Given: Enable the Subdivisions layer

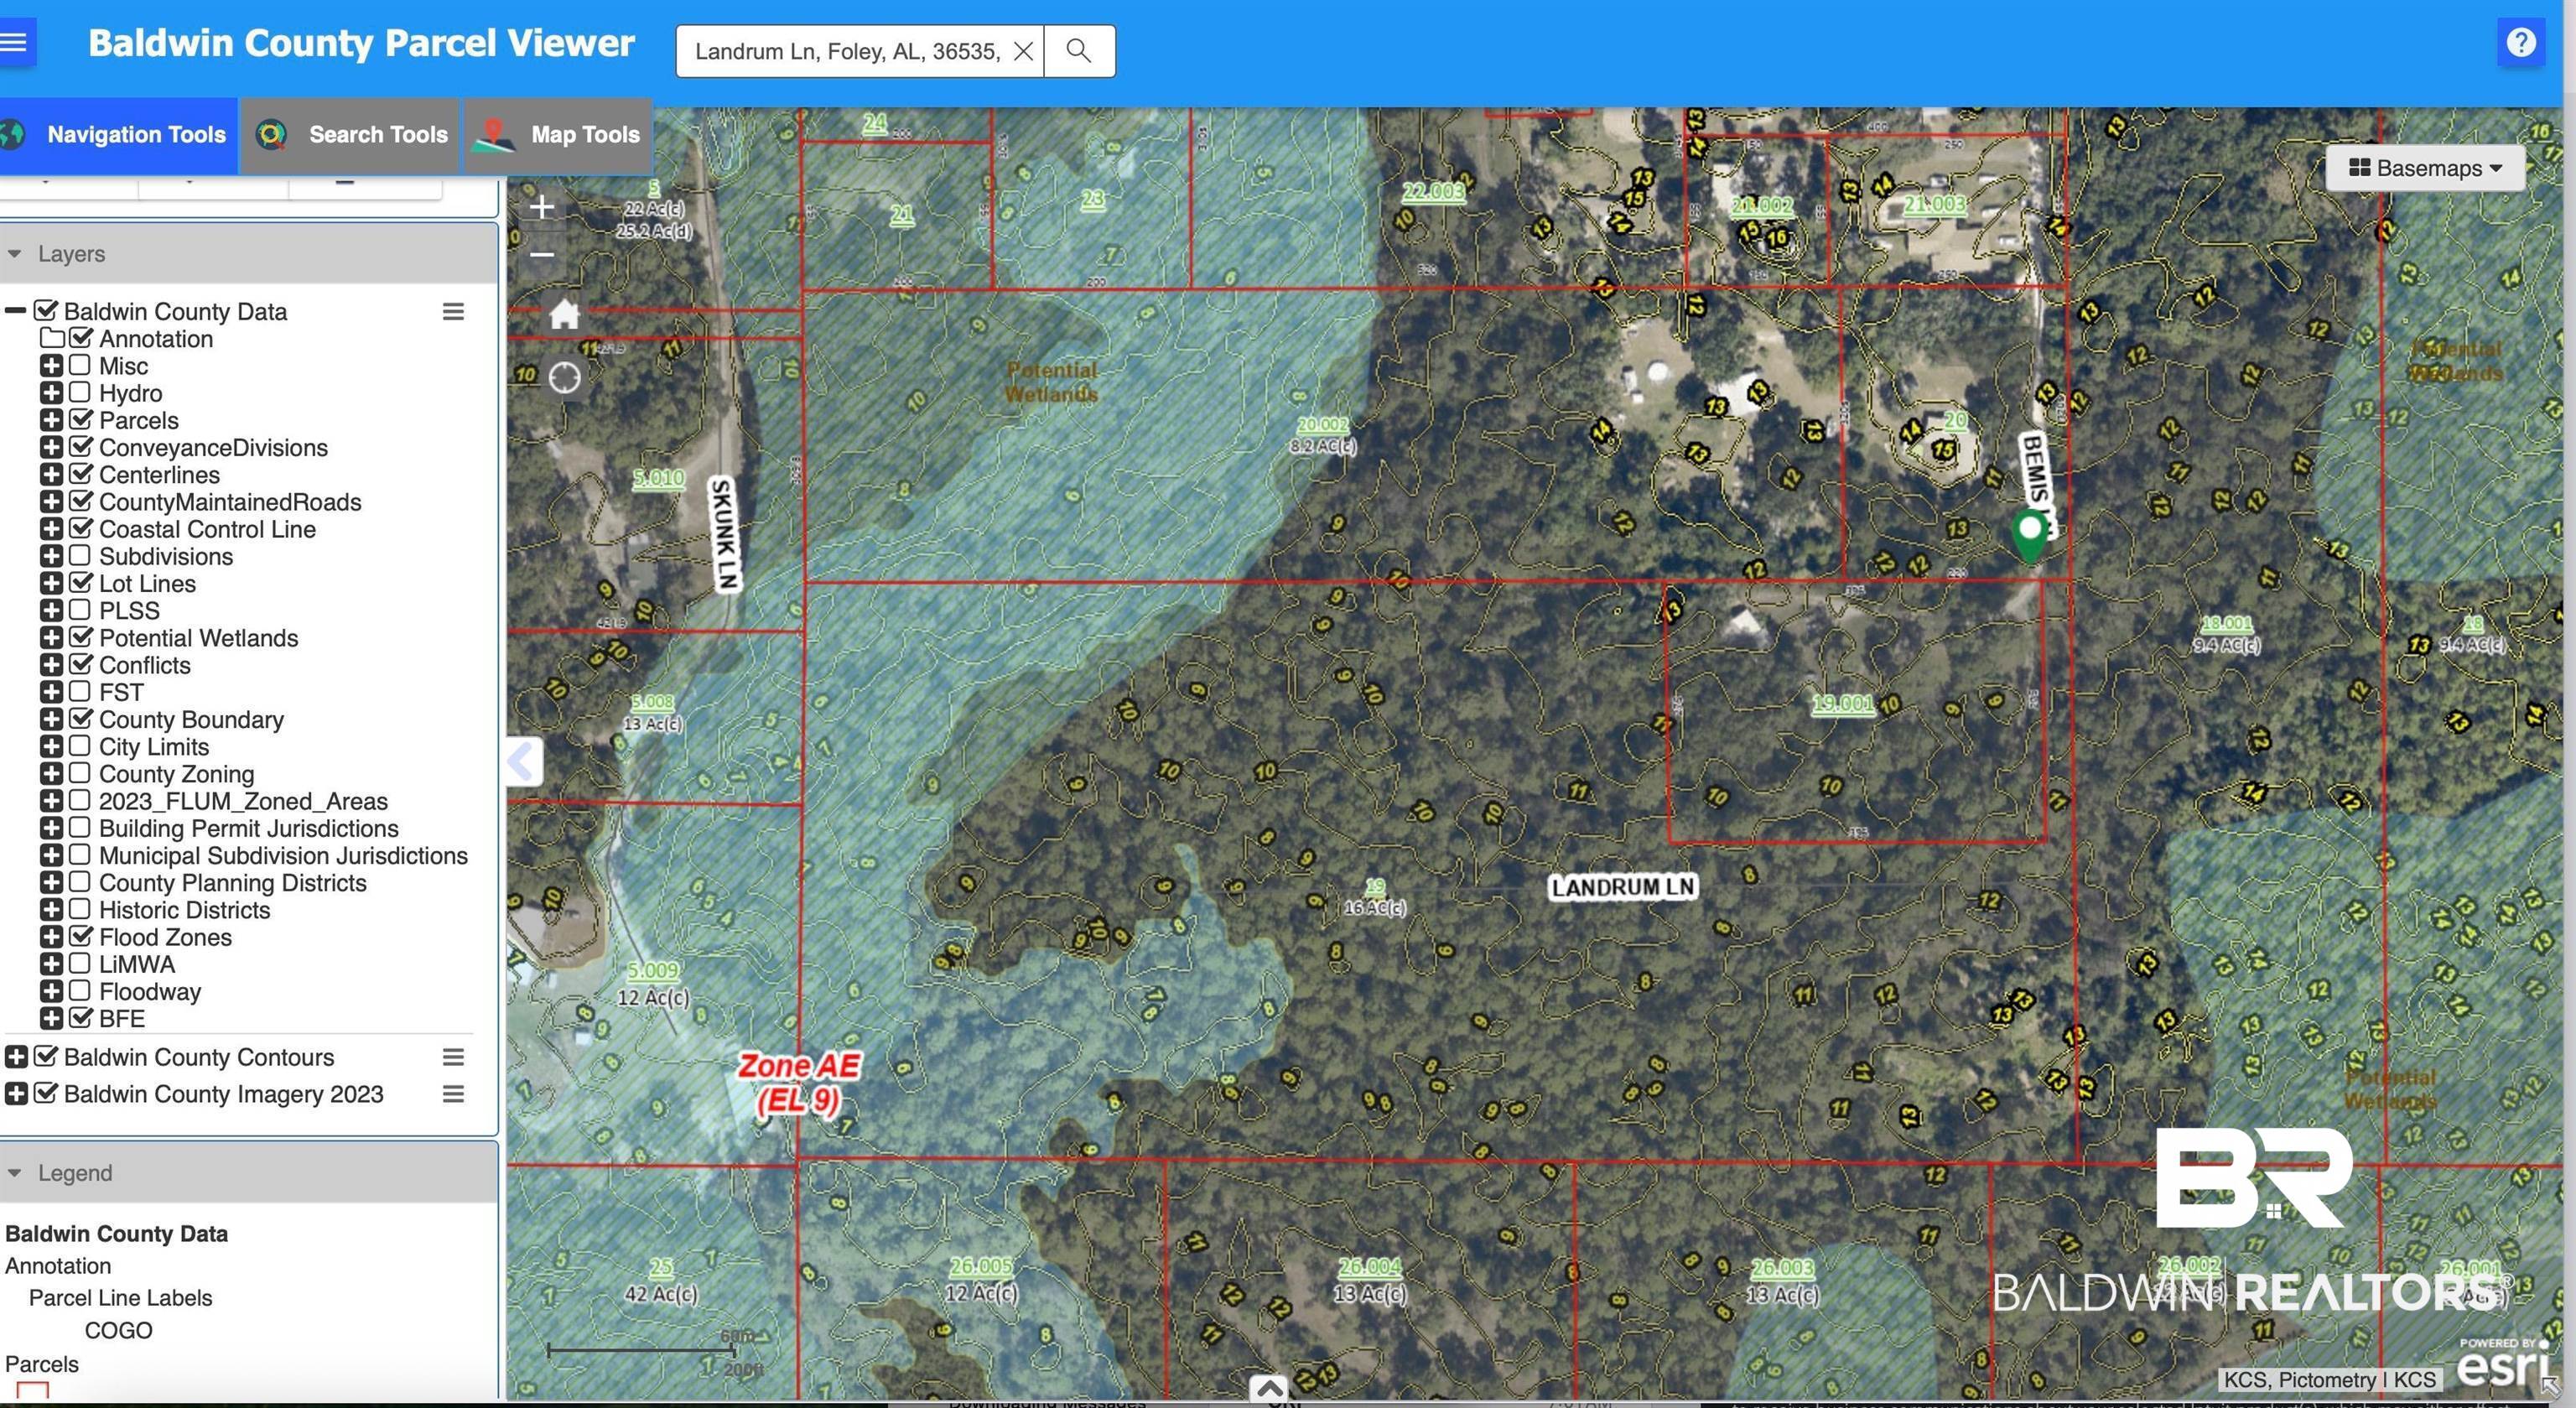Looking at the screenshot, I should 80,555.
